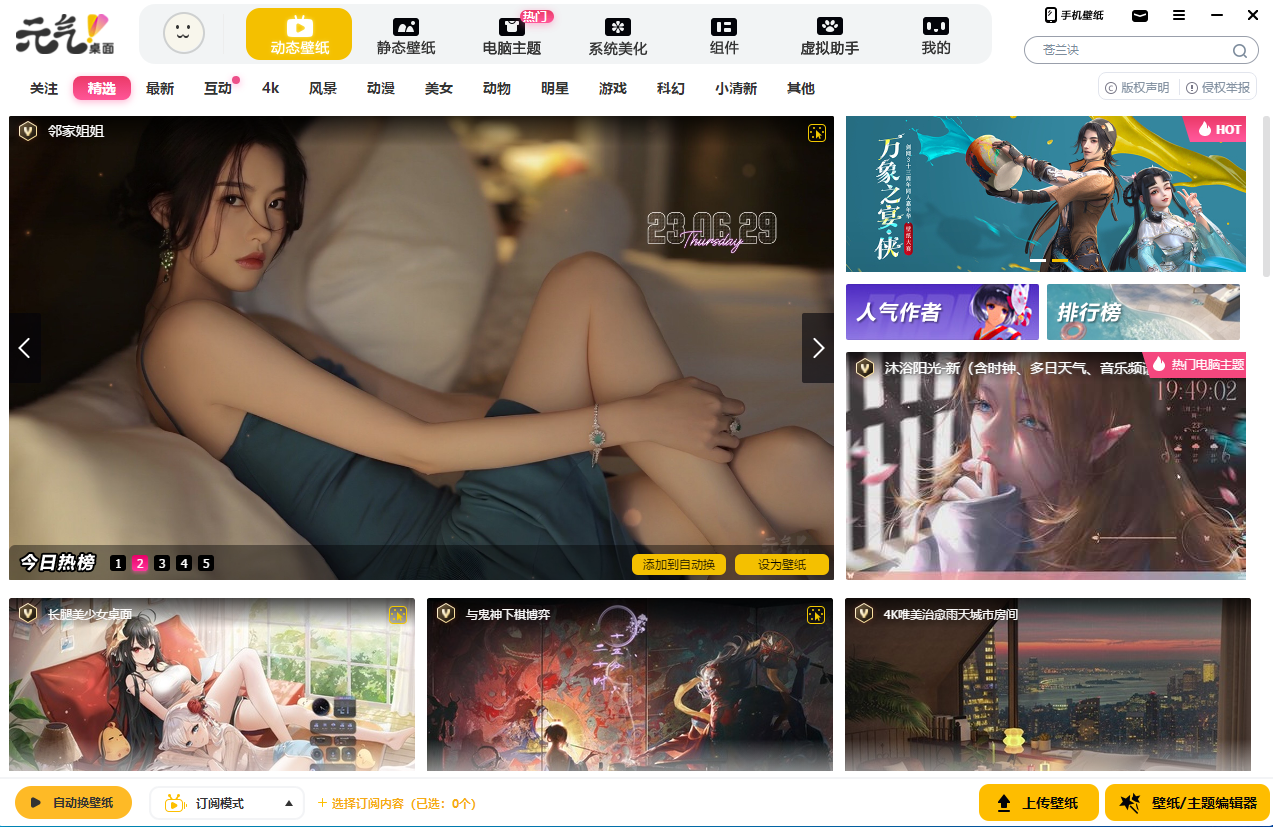The width and height of the screenshot is (1273, 827).
Task: Open the 手机壁纸 mobile wallpaper icon
Action: (1074, 15)
